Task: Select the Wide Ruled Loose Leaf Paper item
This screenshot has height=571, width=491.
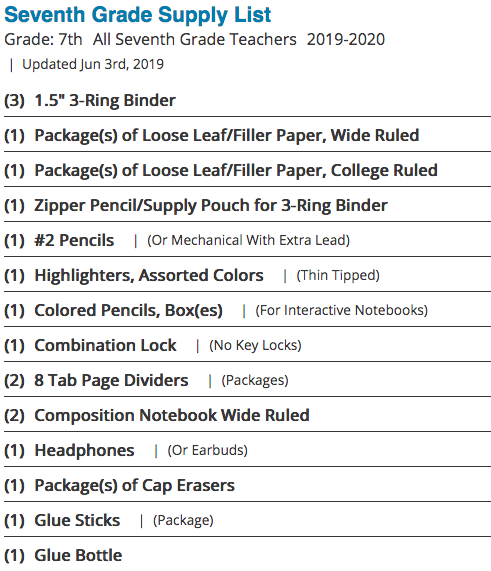Action: tap(227, 135)
